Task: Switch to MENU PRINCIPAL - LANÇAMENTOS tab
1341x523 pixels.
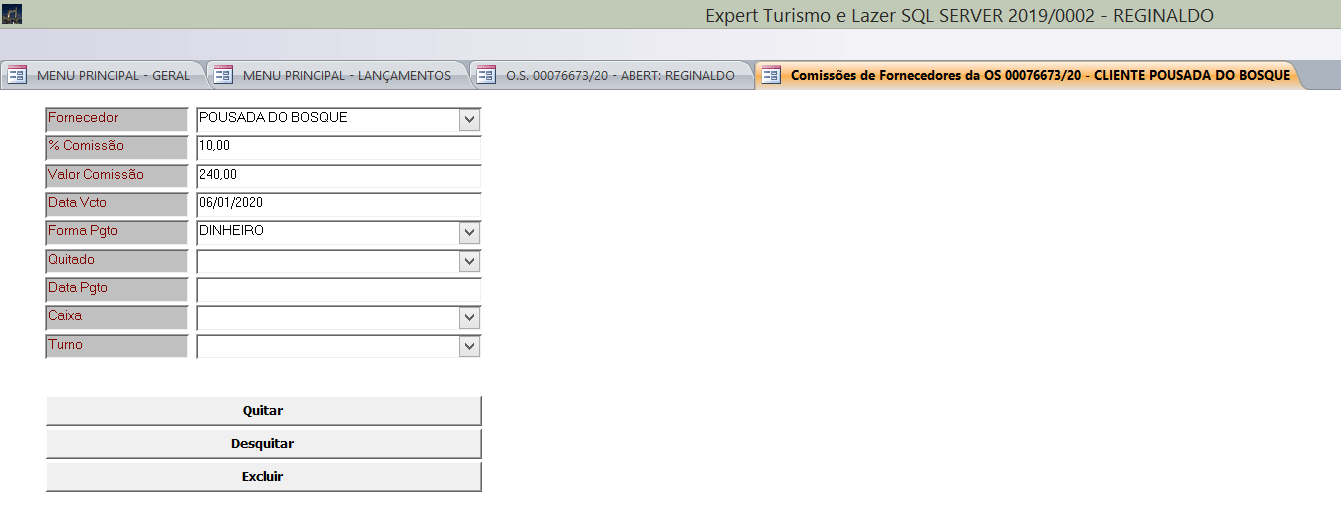Action: pyautogui.click(x=346, y=75)
